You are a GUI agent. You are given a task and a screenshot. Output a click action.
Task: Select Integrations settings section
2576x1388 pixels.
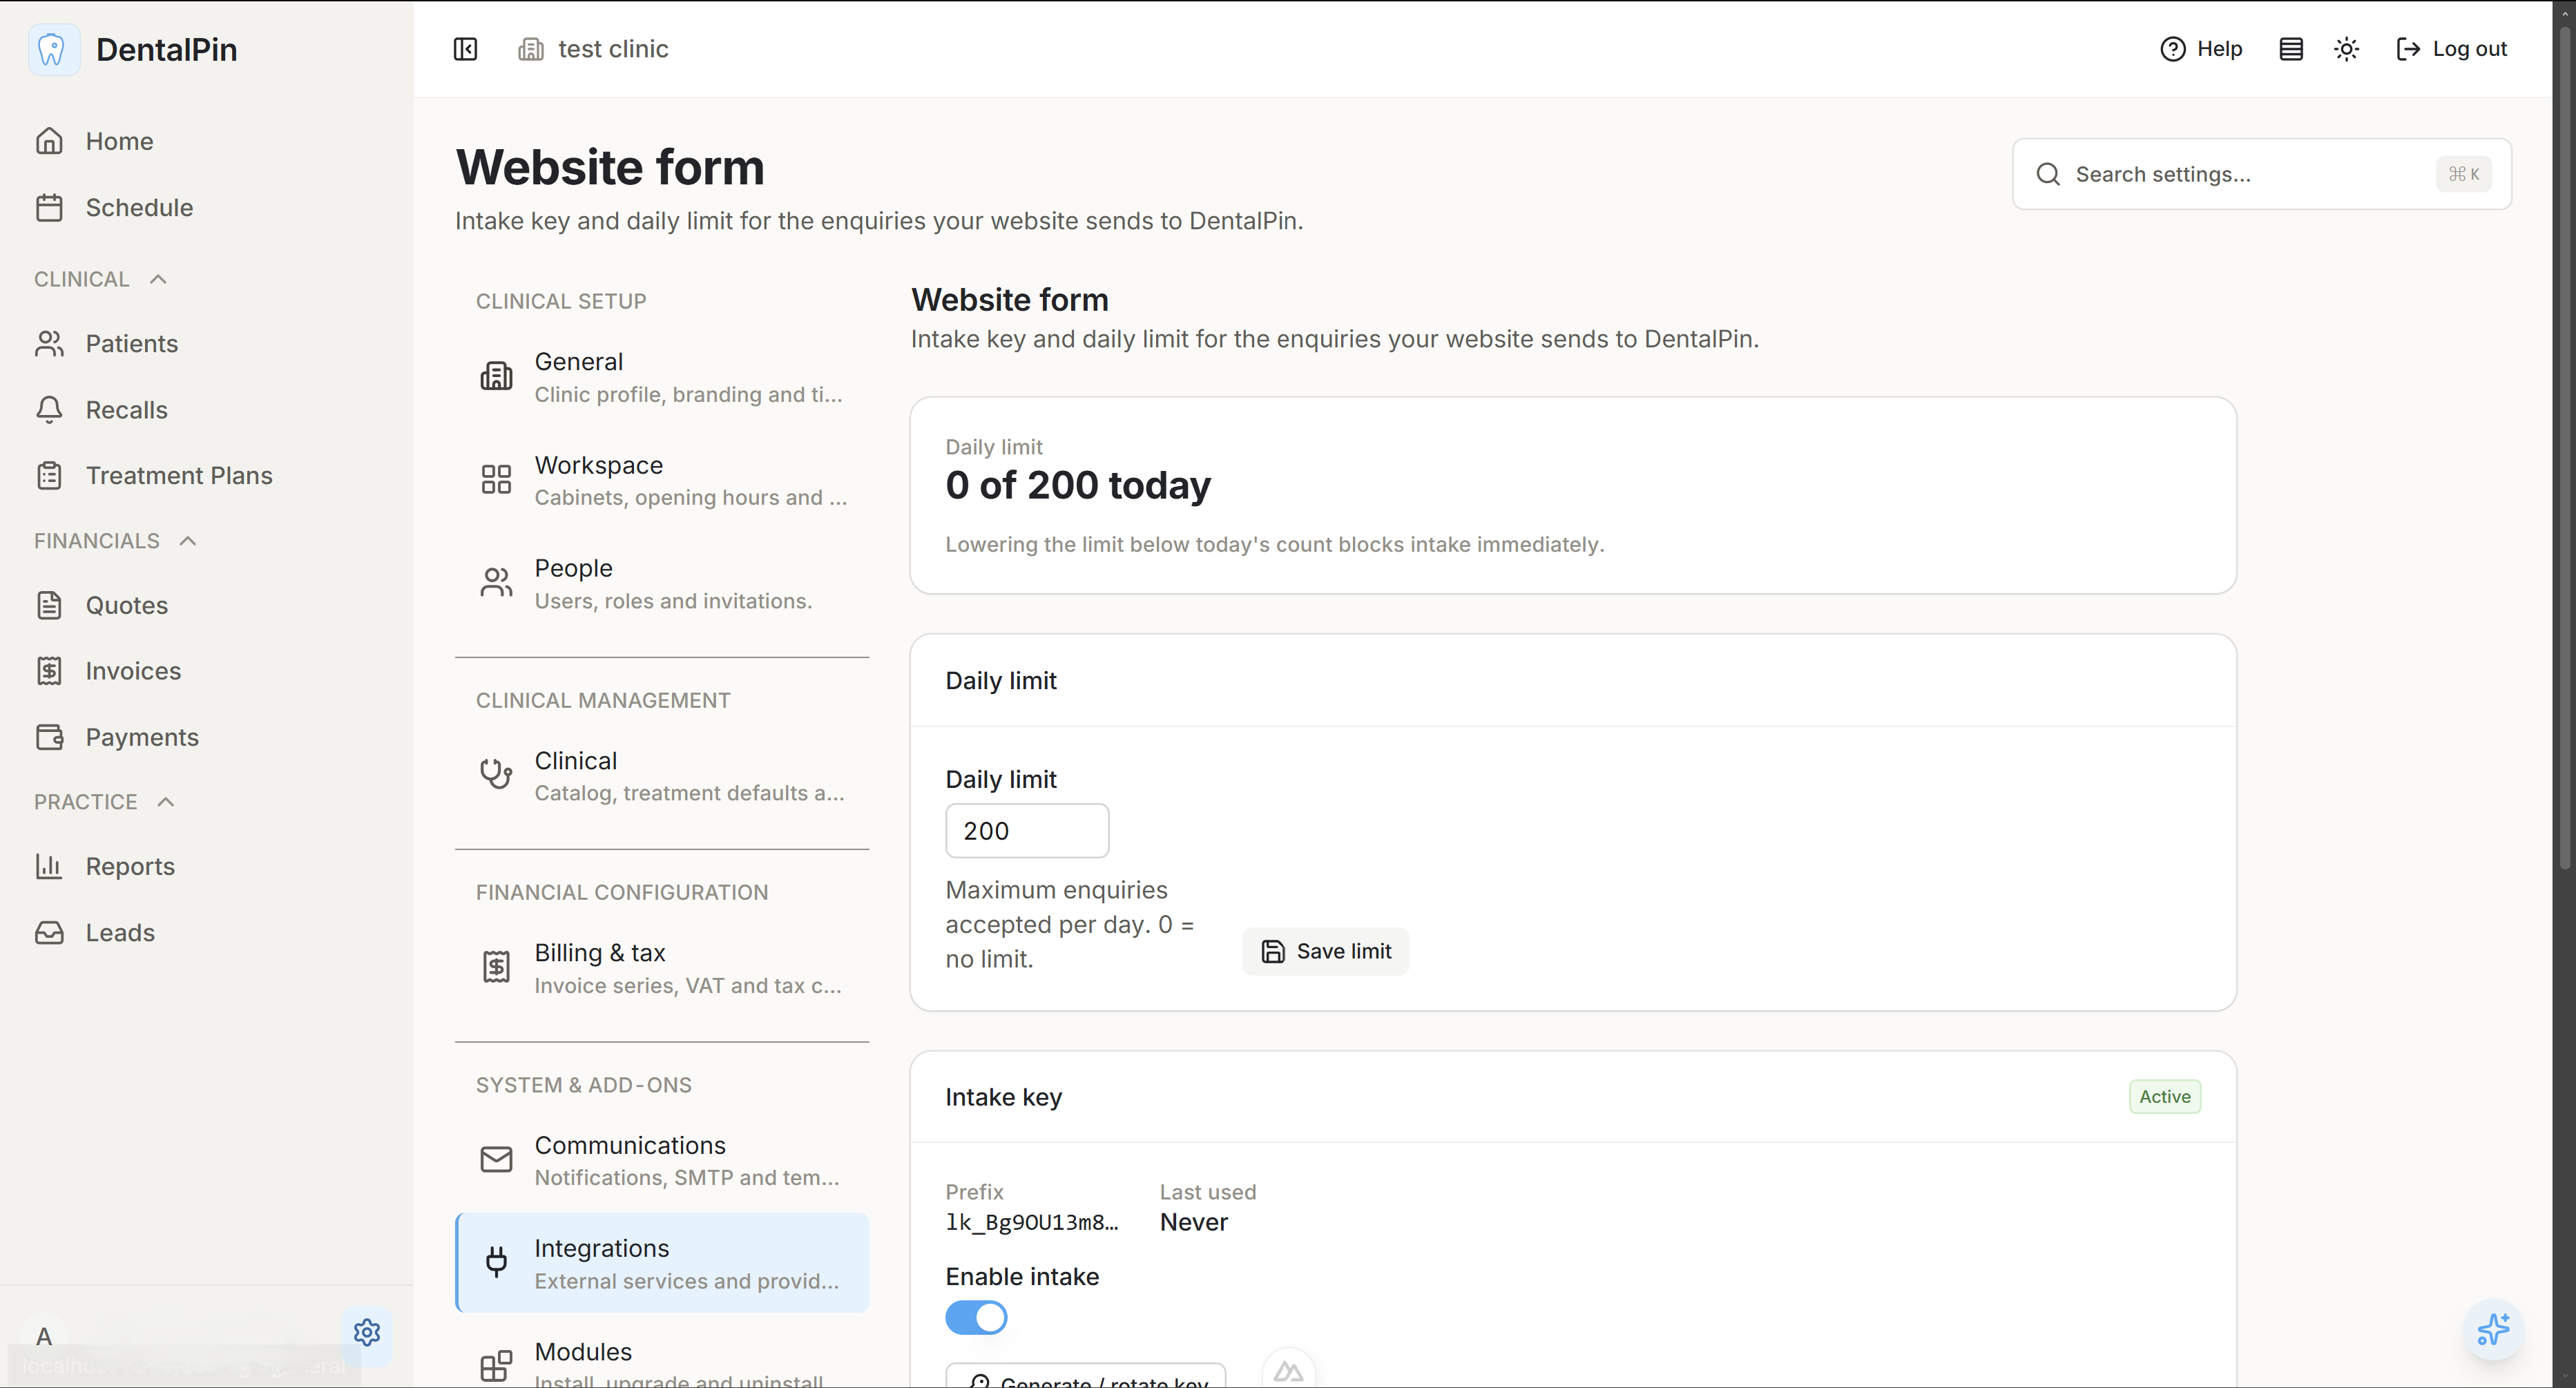tap(662, 1263)
